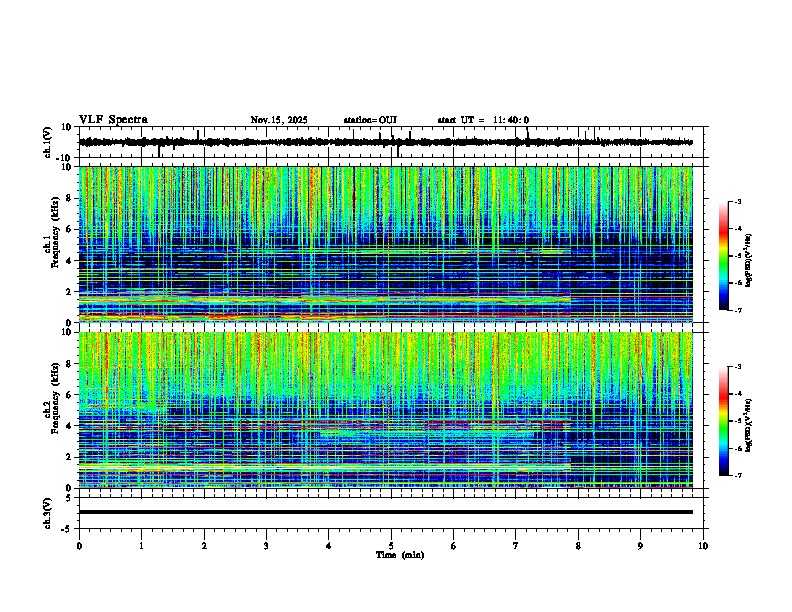
Task: Click the "8" kHz tick on ch.1 spectrogram
Action: point(70,198)
